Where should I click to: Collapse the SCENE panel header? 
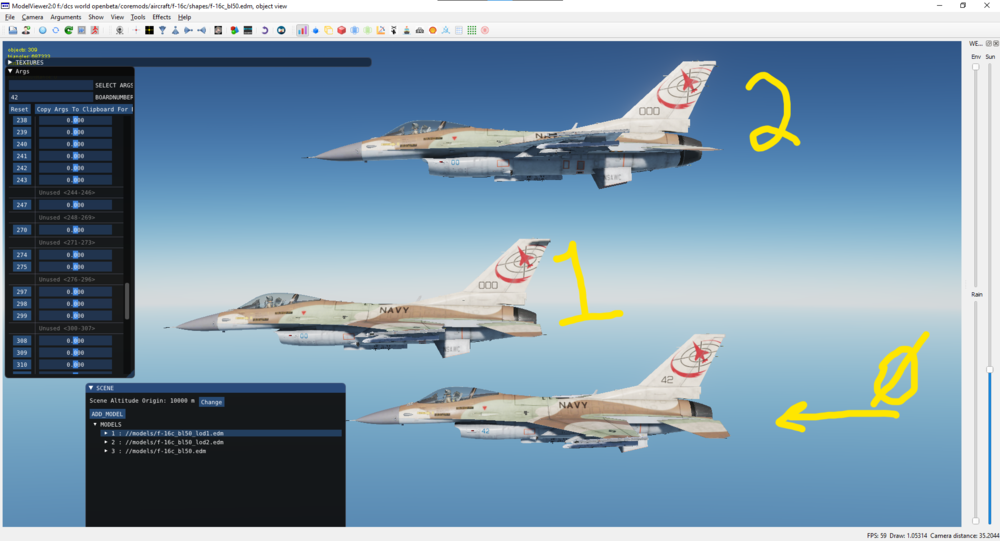91,388
